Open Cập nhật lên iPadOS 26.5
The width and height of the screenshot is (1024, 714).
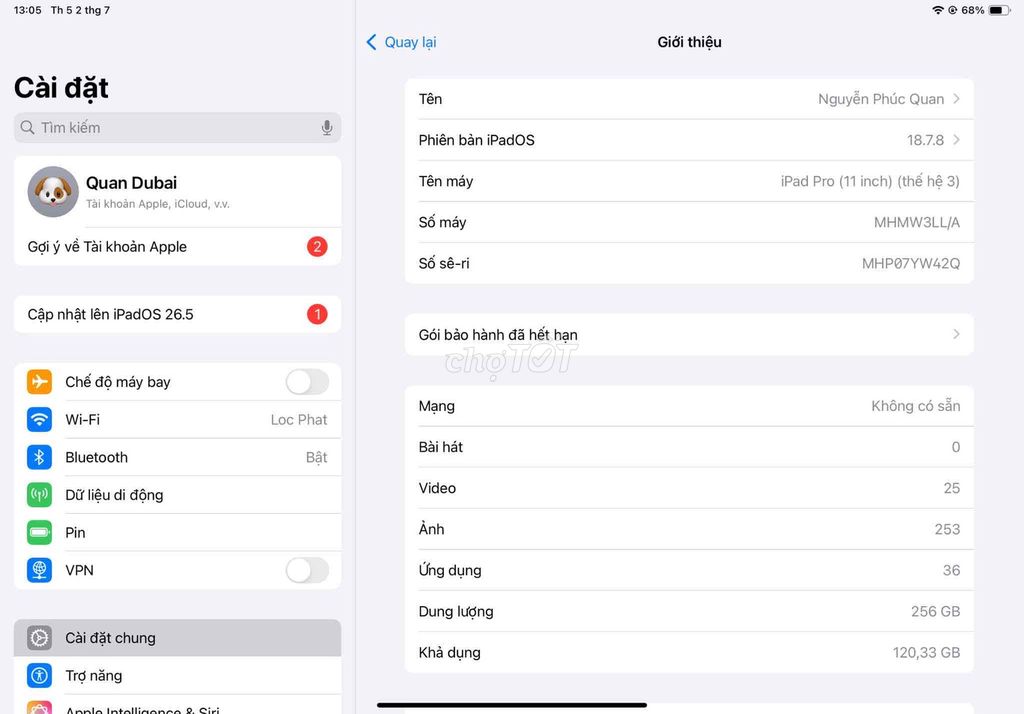177,314
